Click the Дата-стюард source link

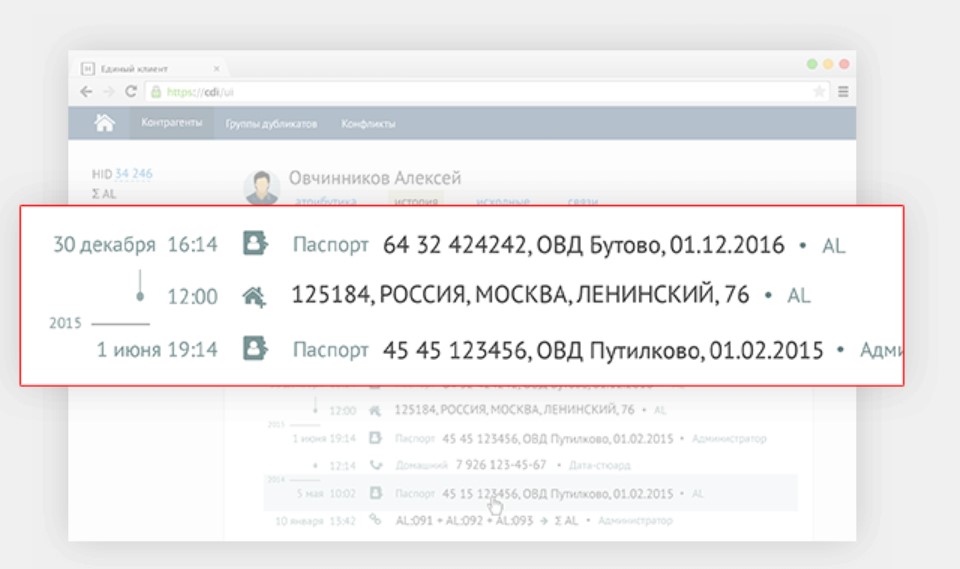(599, 465)
